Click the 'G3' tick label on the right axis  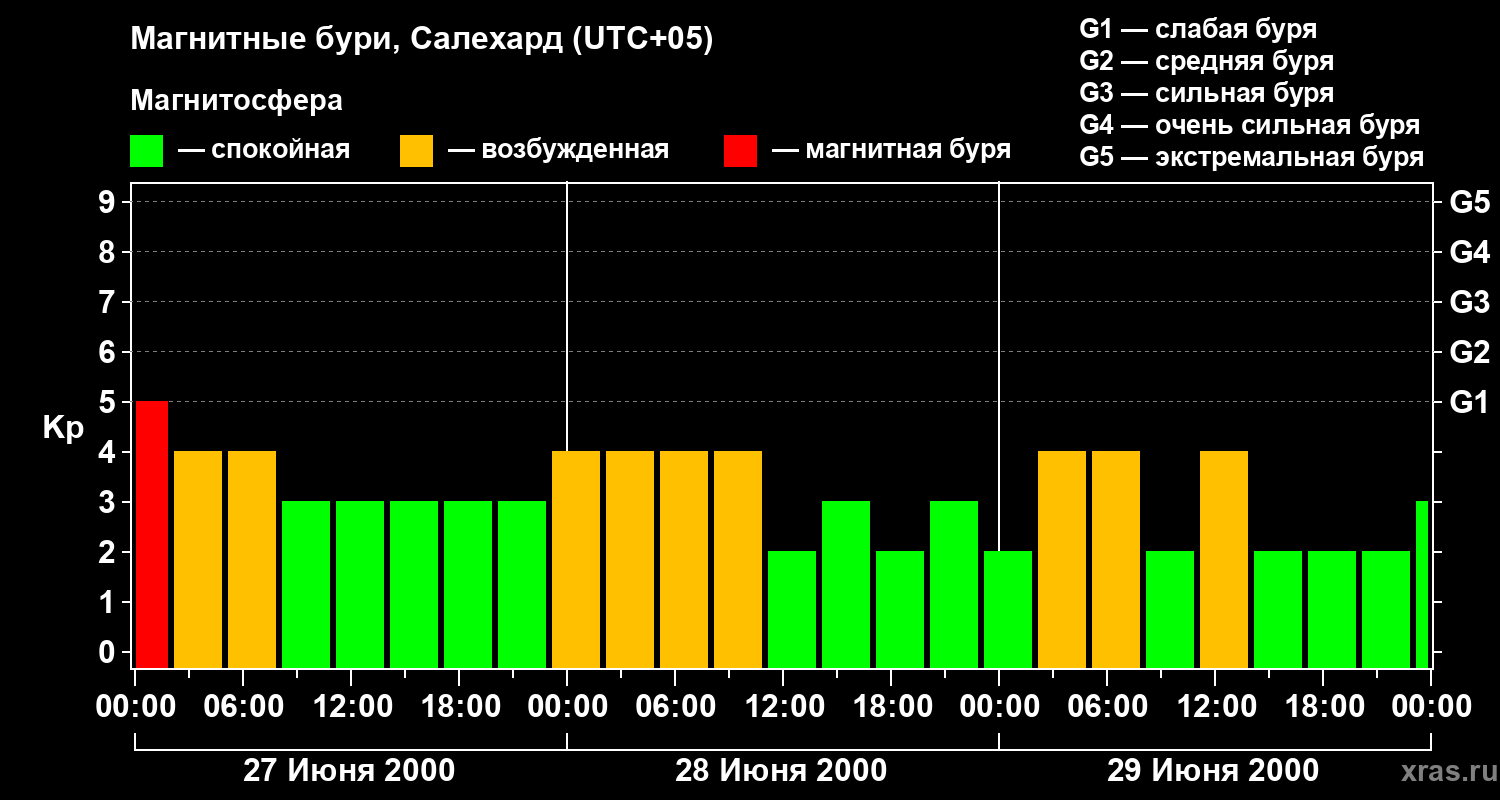click(x=1469, y=302)
